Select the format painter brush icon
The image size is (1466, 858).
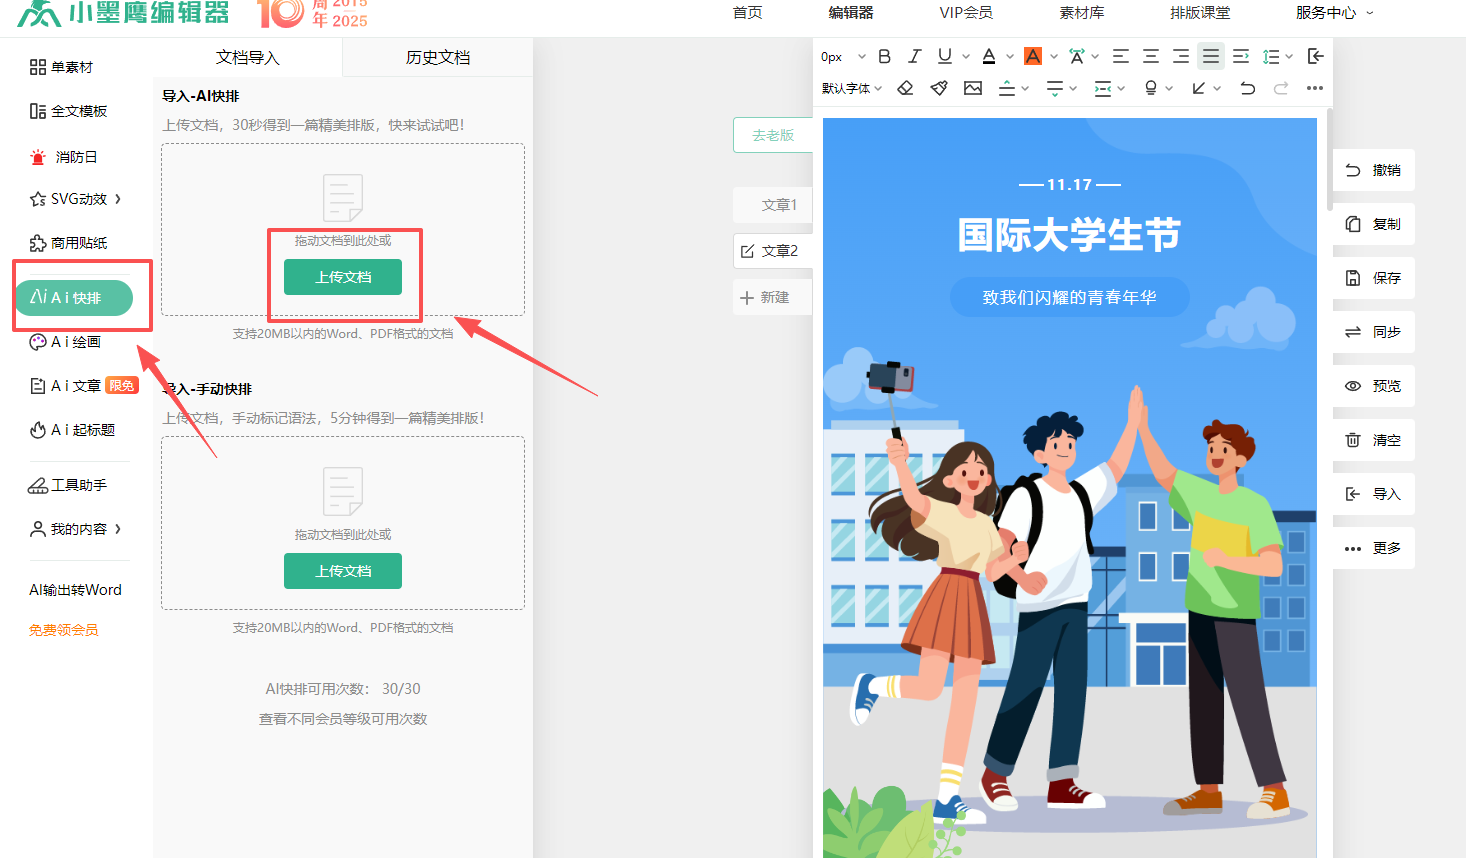pyautogui.click(x=939, y=88)
